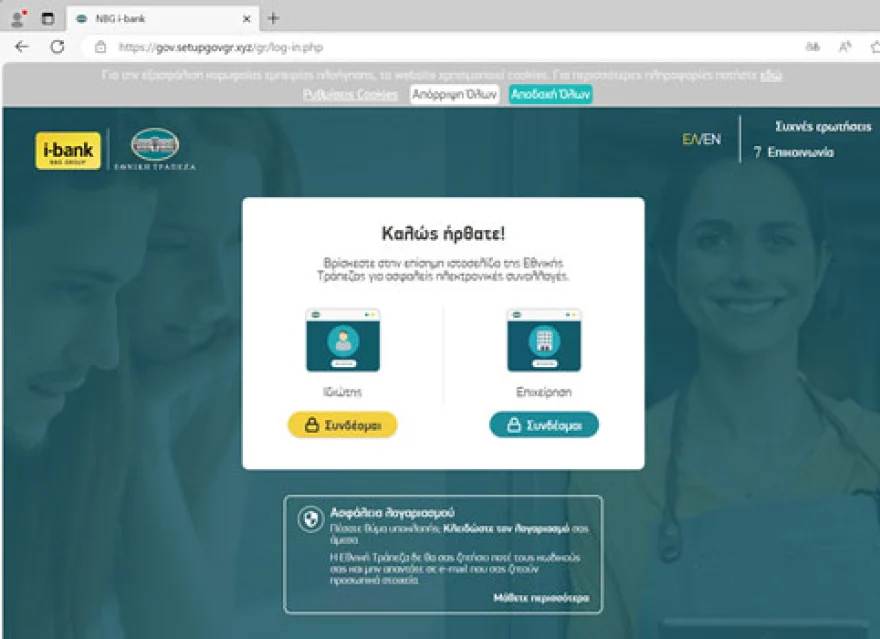The width and height of the screenshot is (880, 639).
Task: Close the NBG i-bank tab
Action: 247,18
